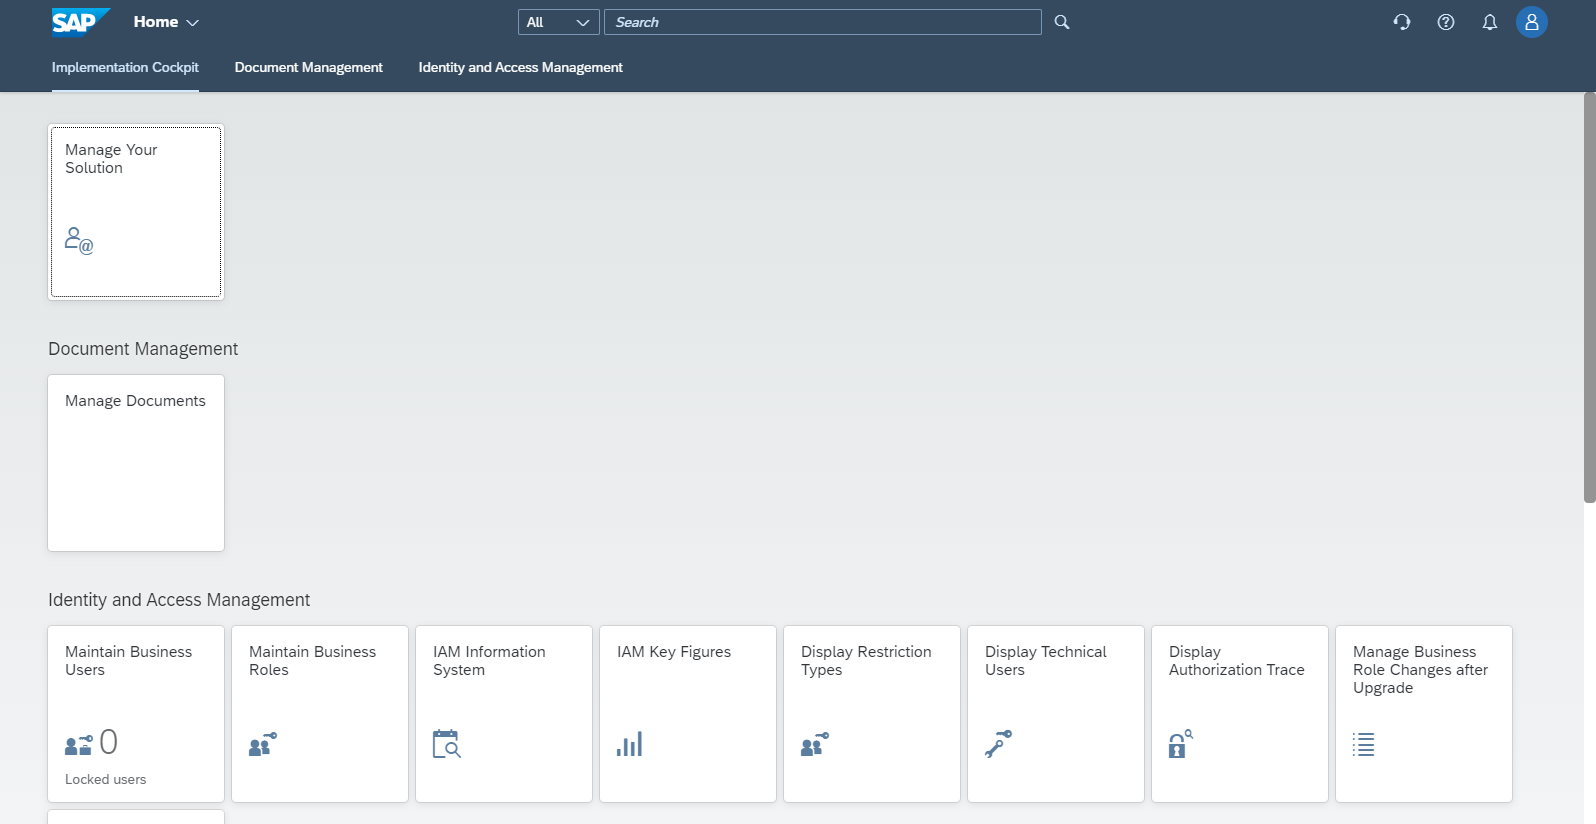Viewport: 1596px width, 824px height.
Task: Expand the Home navigation dropdown
Action: coord(166,22)
